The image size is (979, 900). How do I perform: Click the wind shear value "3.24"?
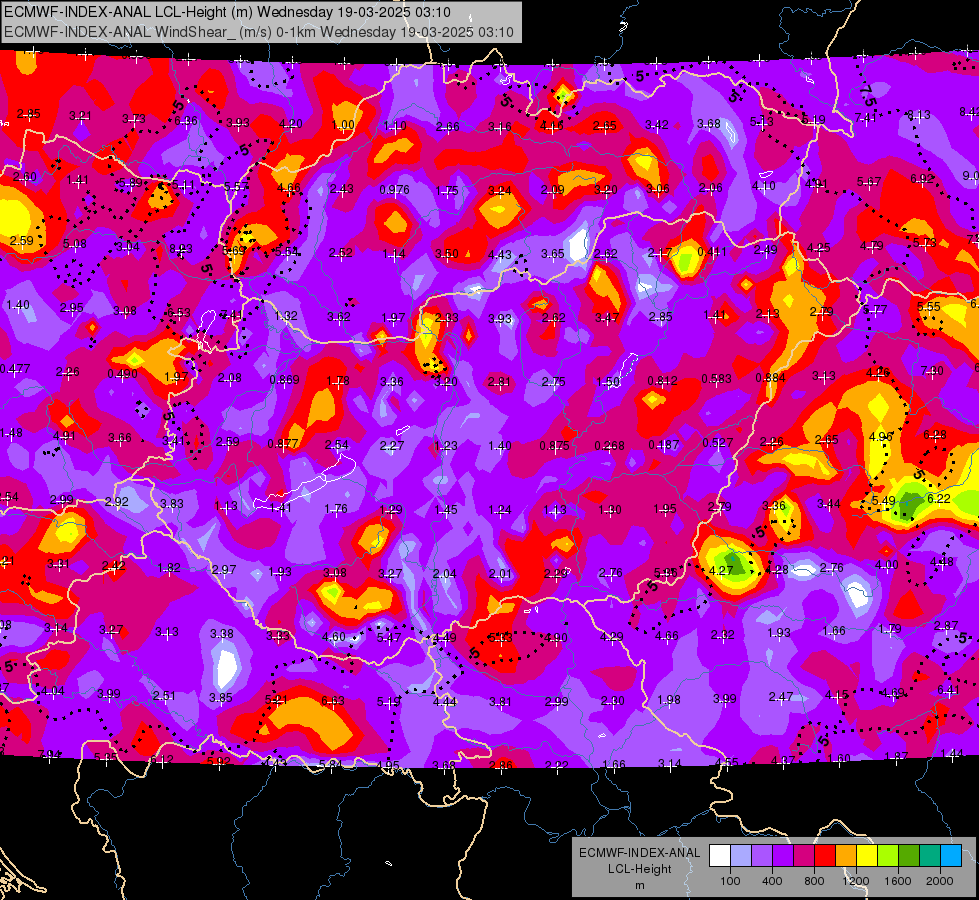click(x=499, y=190)
